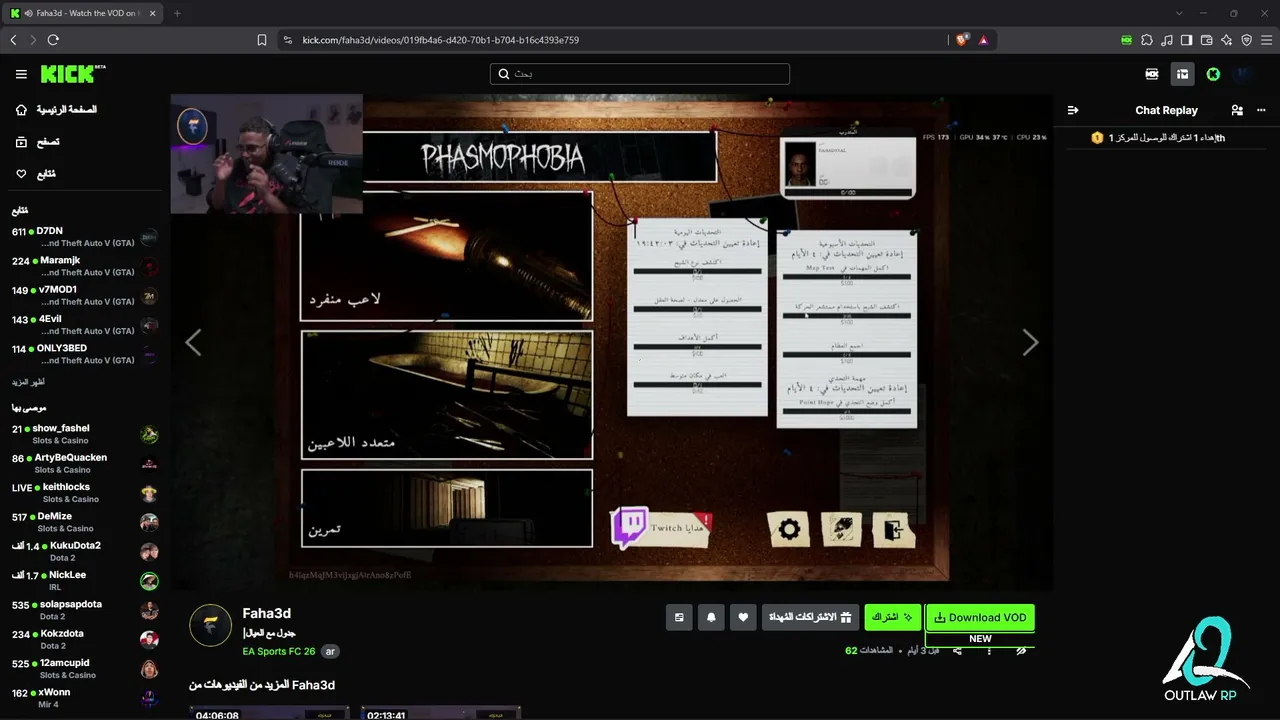
Task: Open the ONLY3BED channel in the sidebar
Action: 85,354
